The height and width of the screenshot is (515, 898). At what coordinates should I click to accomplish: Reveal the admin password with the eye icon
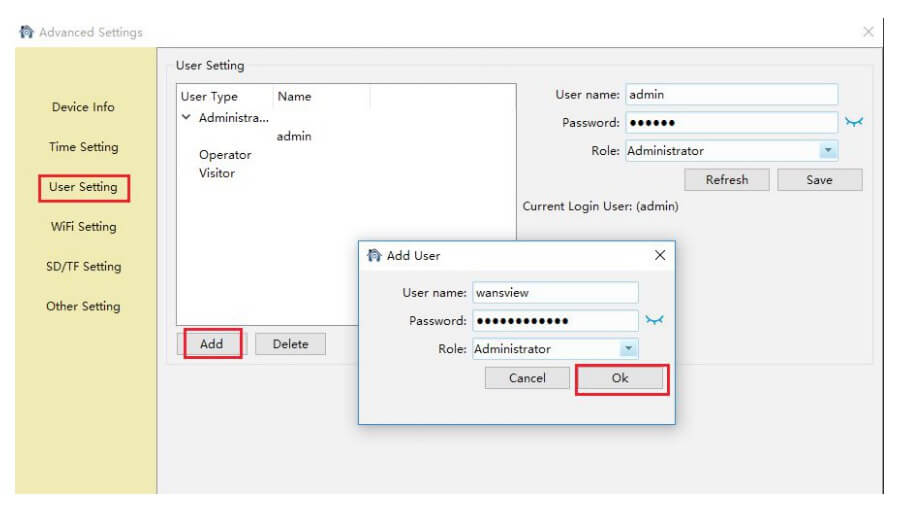coord(853,122)
